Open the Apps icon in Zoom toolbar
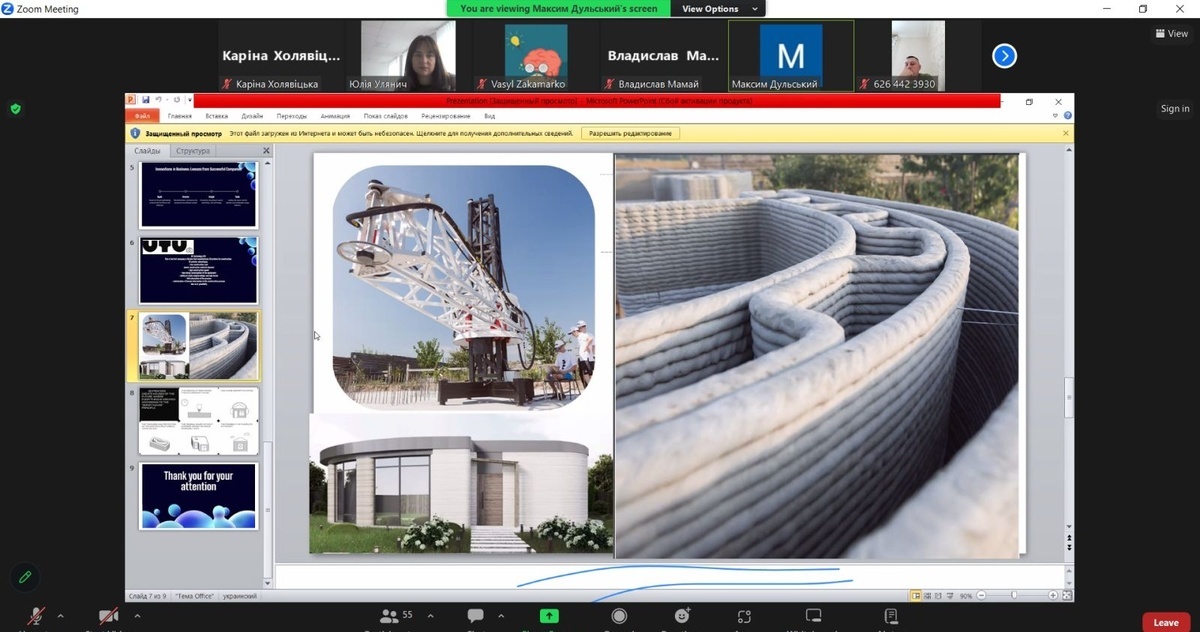The image size is (1200, 632). tap(744, 616)
